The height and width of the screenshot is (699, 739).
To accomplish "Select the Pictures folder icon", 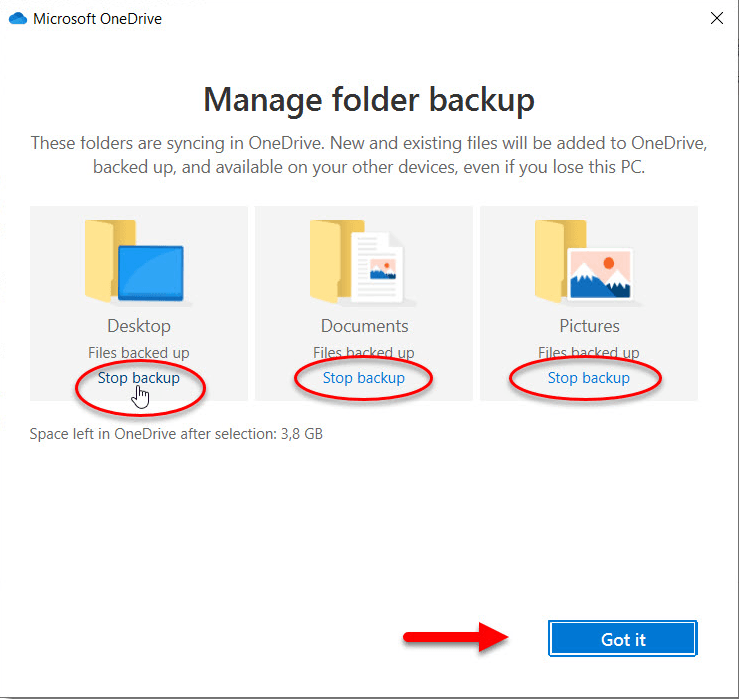I will click(585, 260).
